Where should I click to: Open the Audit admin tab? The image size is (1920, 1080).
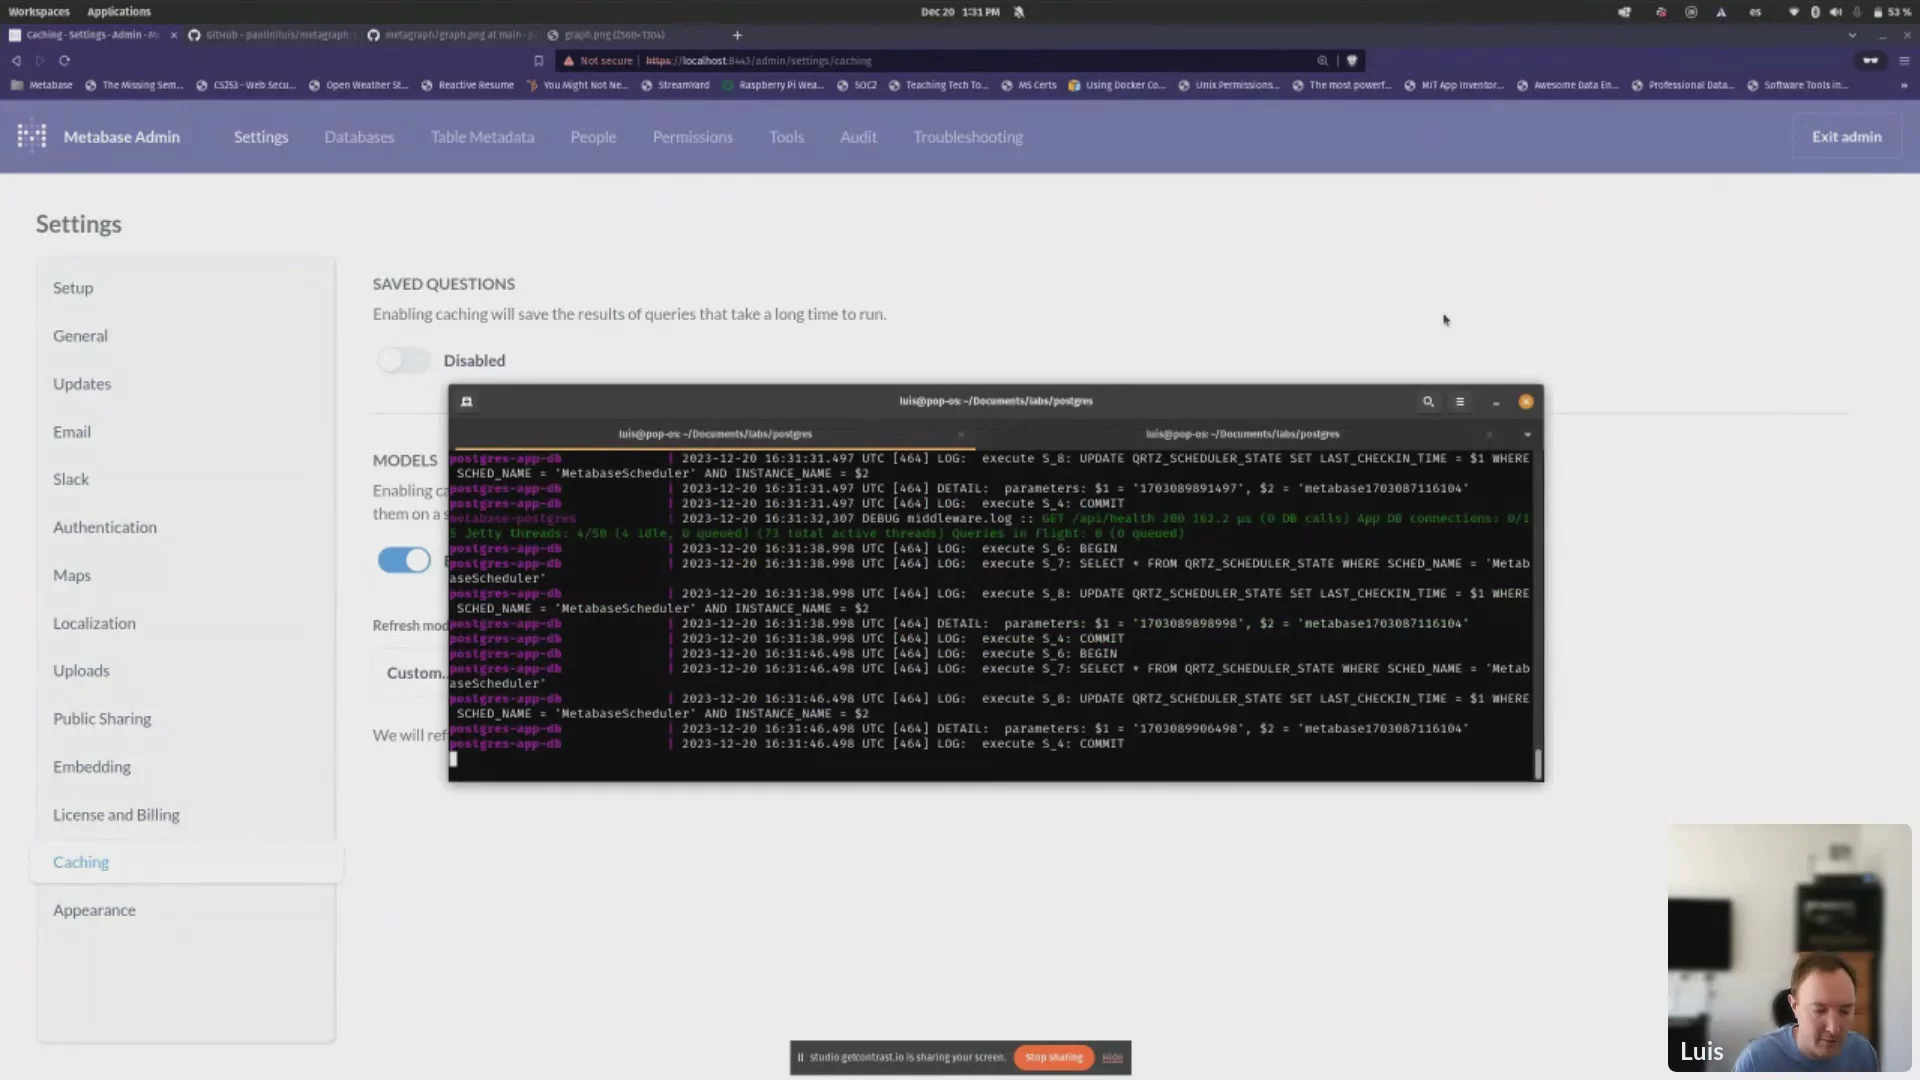tap(858, 137)
